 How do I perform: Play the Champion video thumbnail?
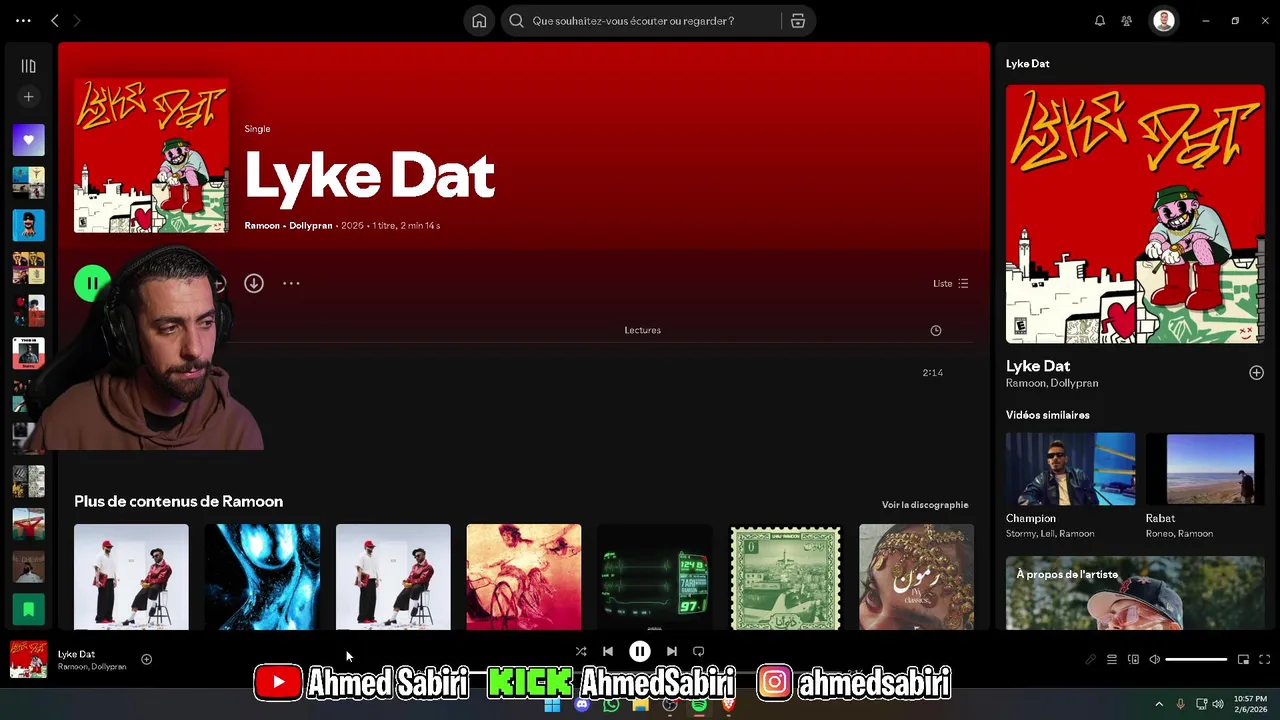coord(1070,469)
